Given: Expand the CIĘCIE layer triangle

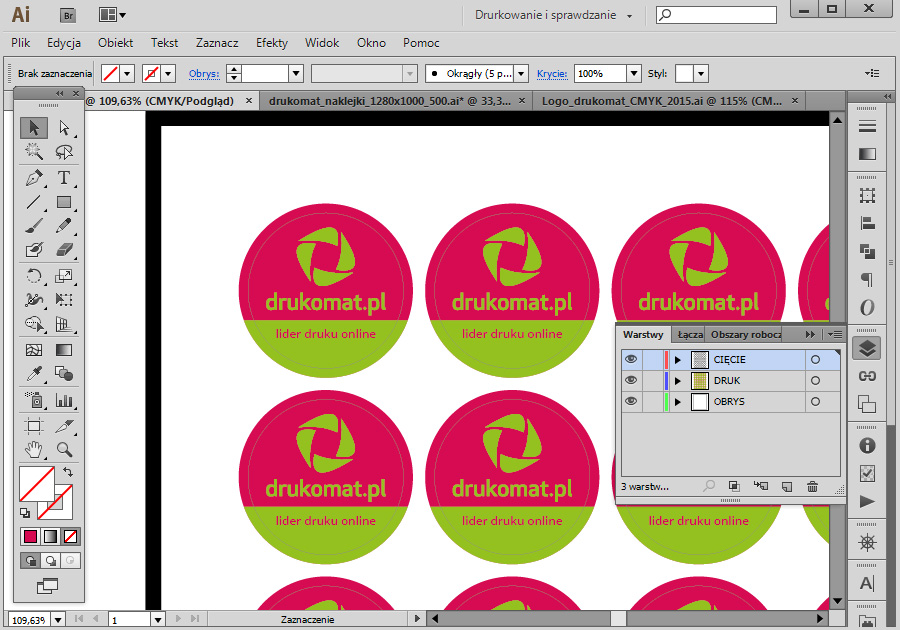Looking at the screenshot, I should (x=678, y=360).
